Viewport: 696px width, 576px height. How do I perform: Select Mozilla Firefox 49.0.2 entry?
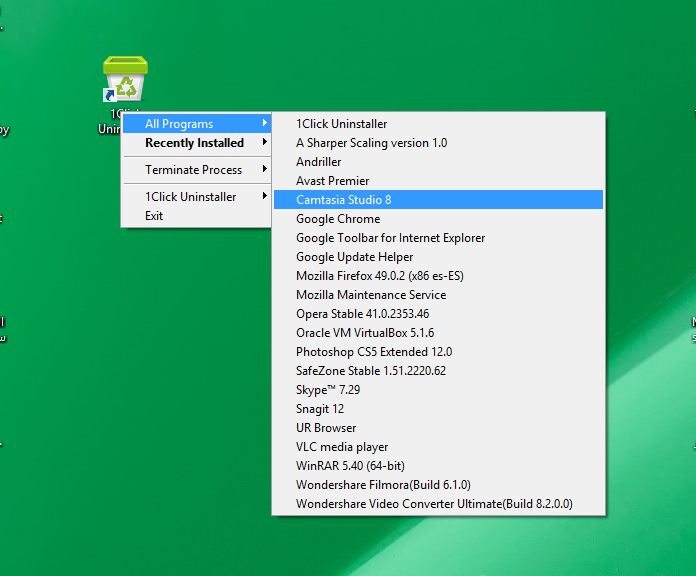coord(379,276)
